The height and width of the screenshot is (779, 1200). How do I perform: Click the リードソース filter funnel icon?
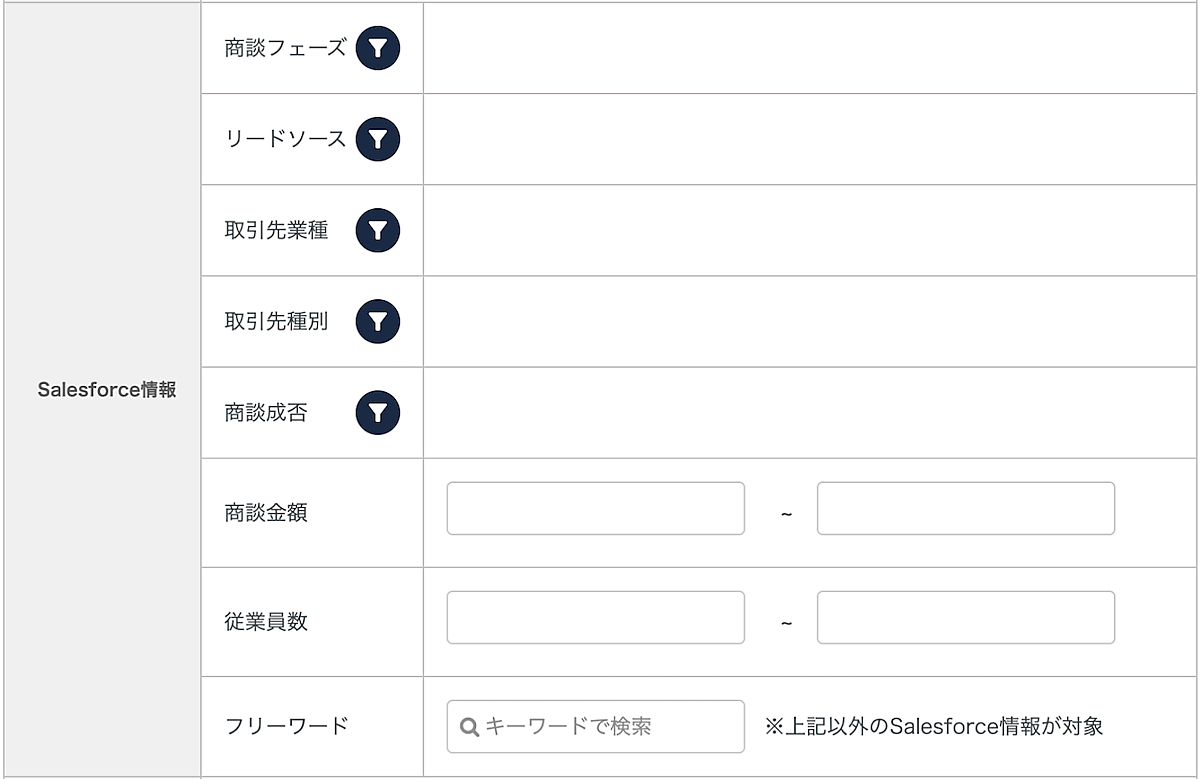click(x=378, y=140)
